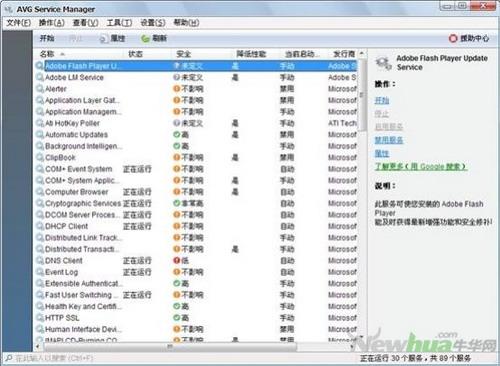Click the 禁用服务 link in side panel

(389, 140)
